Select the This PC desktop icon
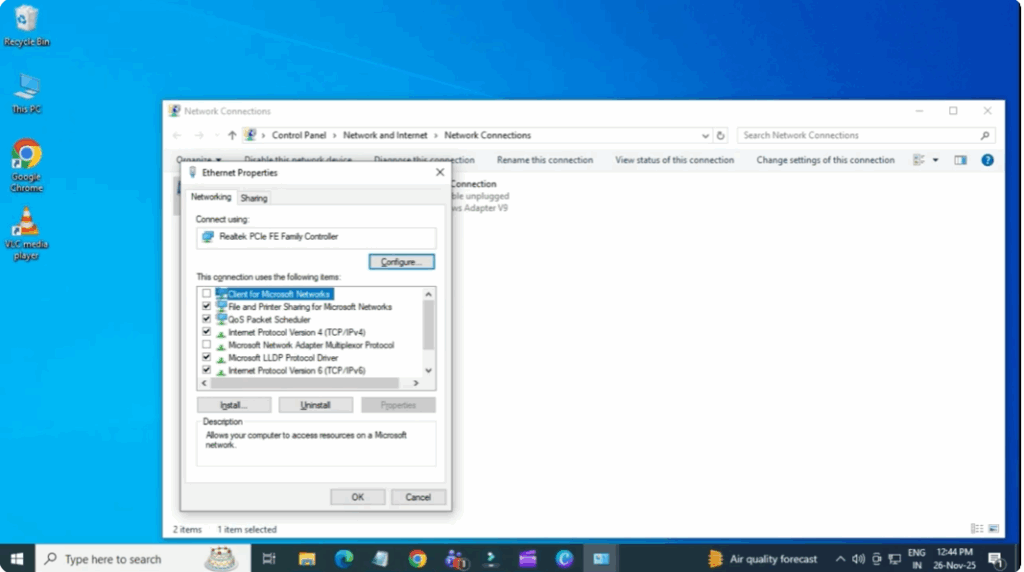The height and width of the screenshot is (572, 1024). 26,93
